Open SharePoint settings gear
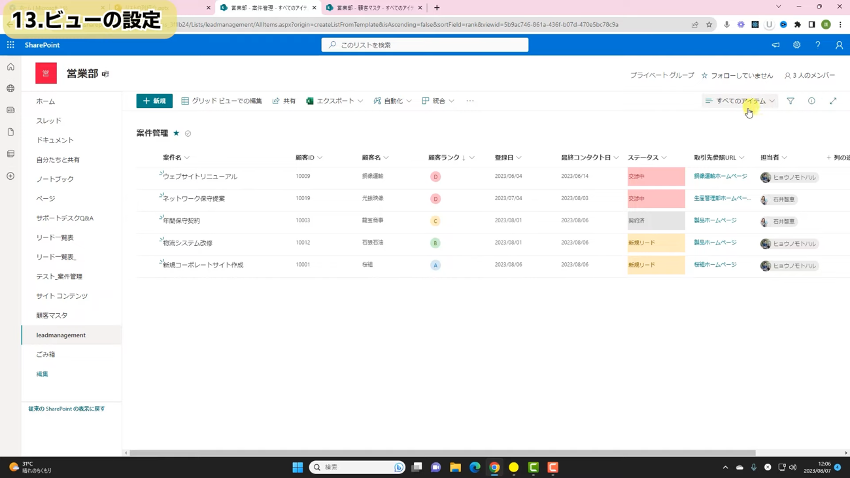Image resolution: width=850 pixels, height=478 pixels. pyautogui.click(x=797, y=45)
